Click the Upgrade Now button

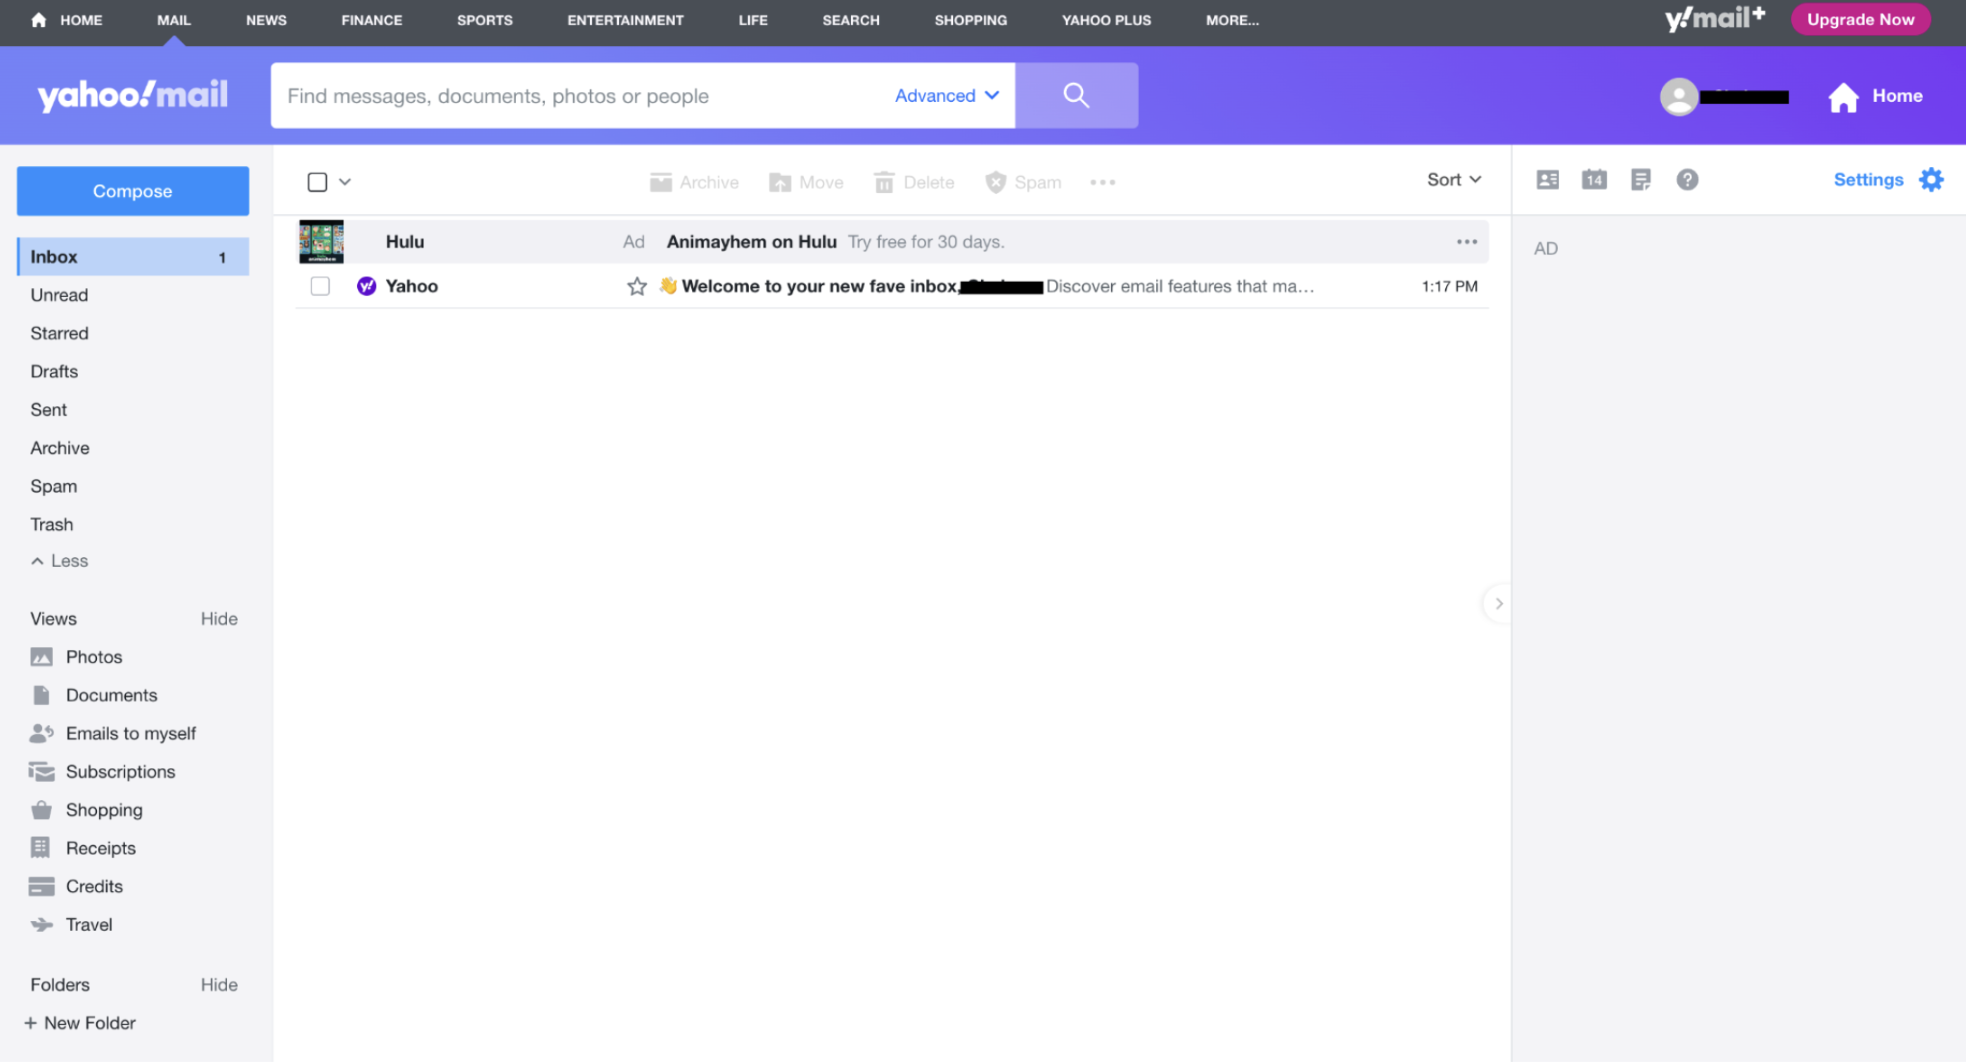click(x=1860, y=19)
